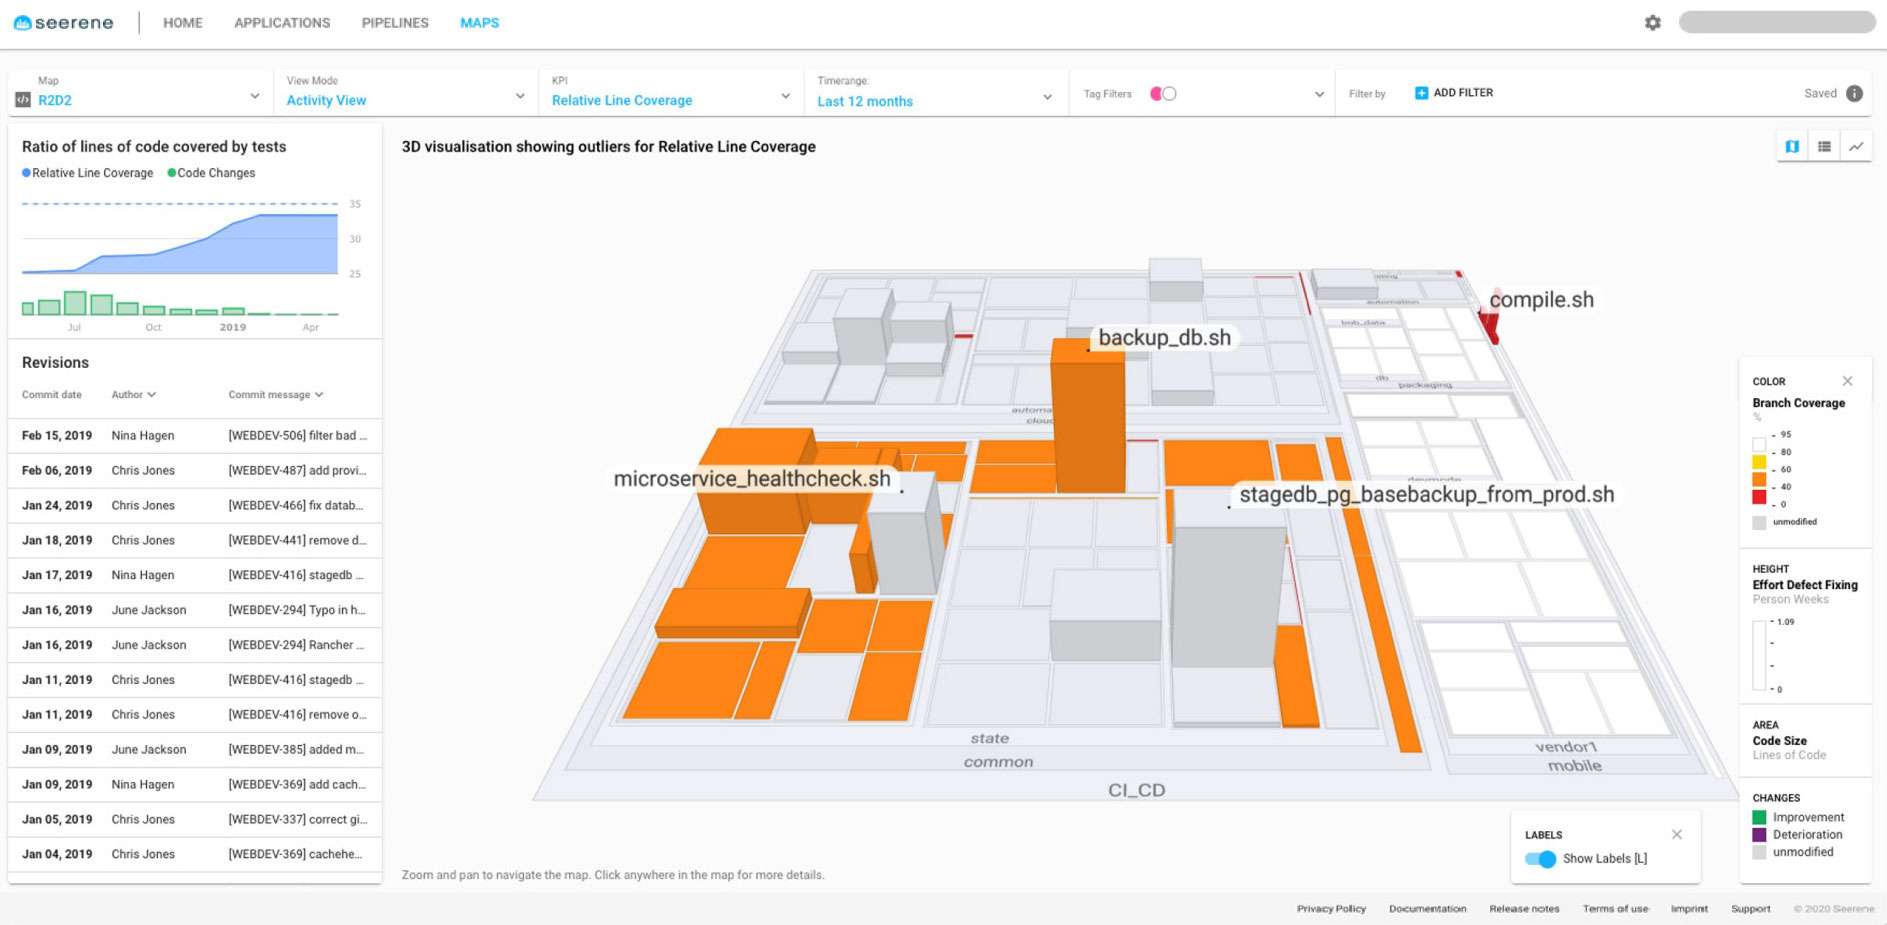The image size is (1887, 925).
Task: Select the Feb 15, 2019 Nina Hagen revision
Action: coord(195,436)
